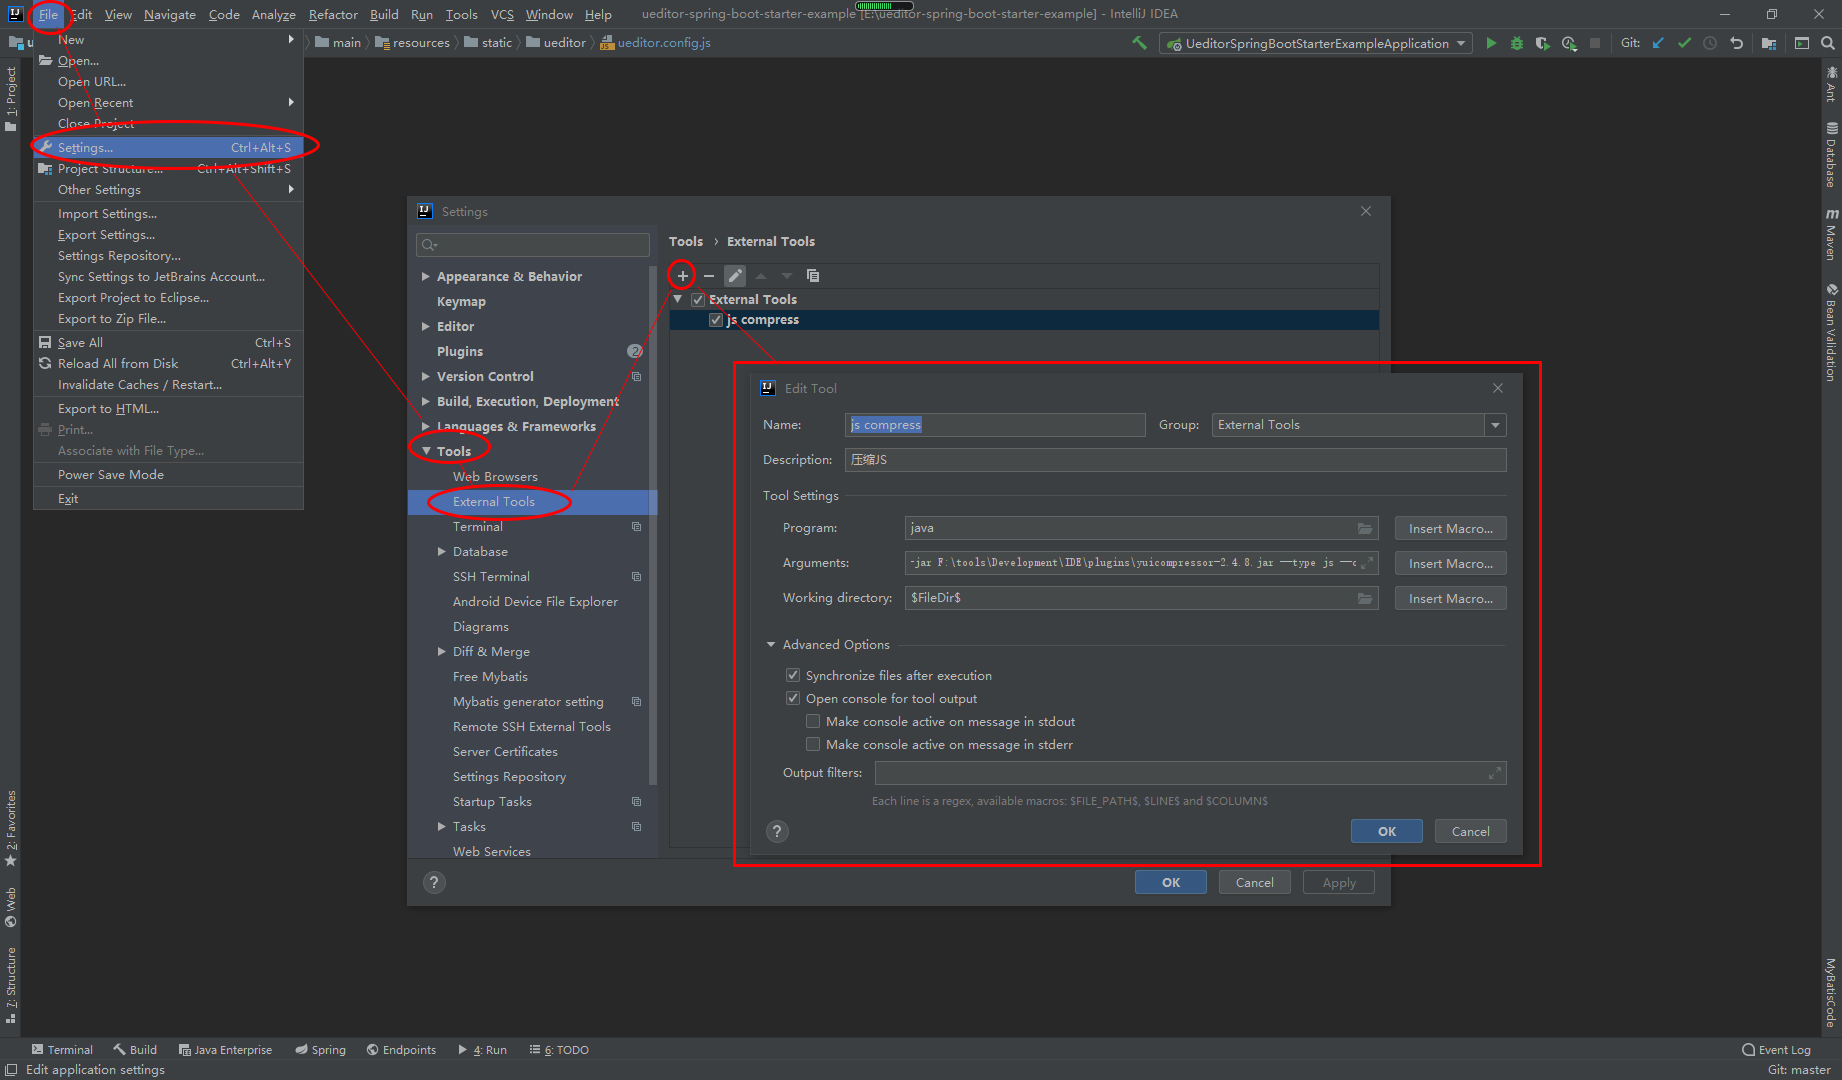Screen dimensions: 1842x1080
Task: Click the progress bar in the title bar
Action: tap(884, 5)
